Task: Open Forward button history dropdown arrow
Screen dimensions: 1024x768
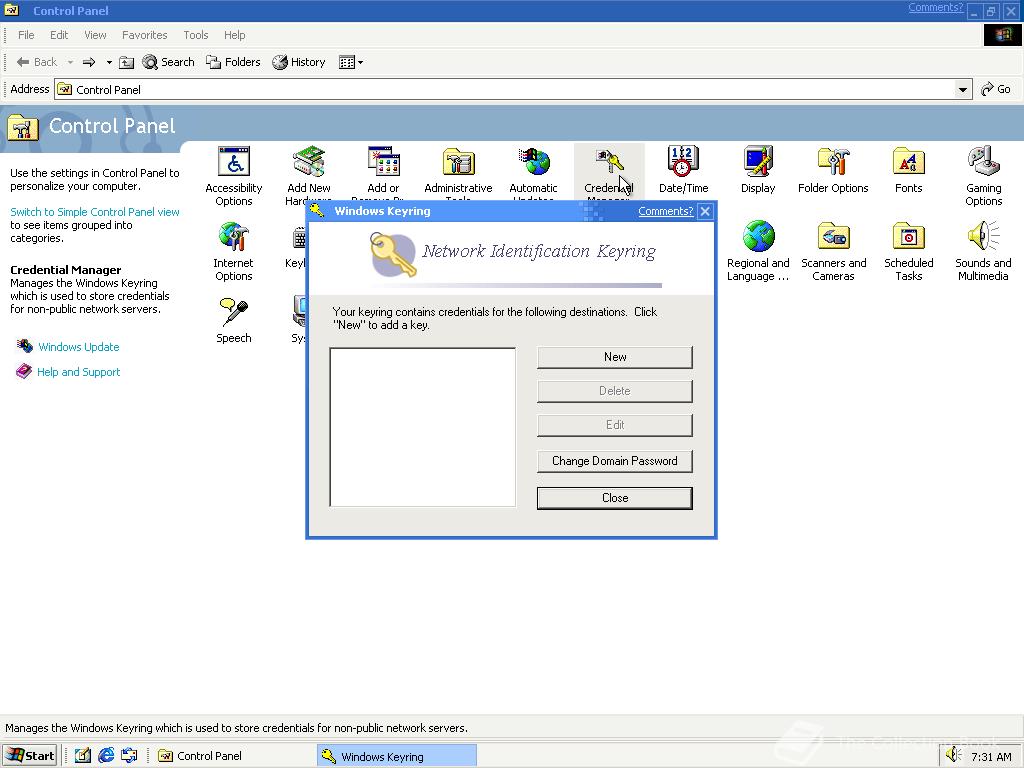Action: pyautogui.click(x=109, y=62)
